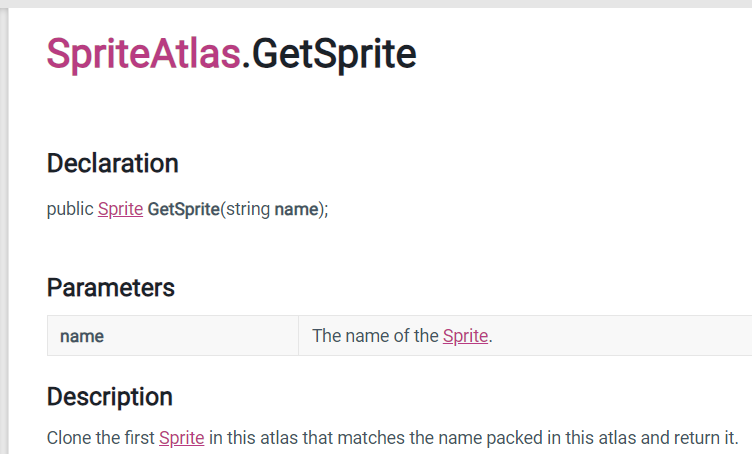
Task: Click 'Clone the first' text in description
Action: click(x=100, y=438)
